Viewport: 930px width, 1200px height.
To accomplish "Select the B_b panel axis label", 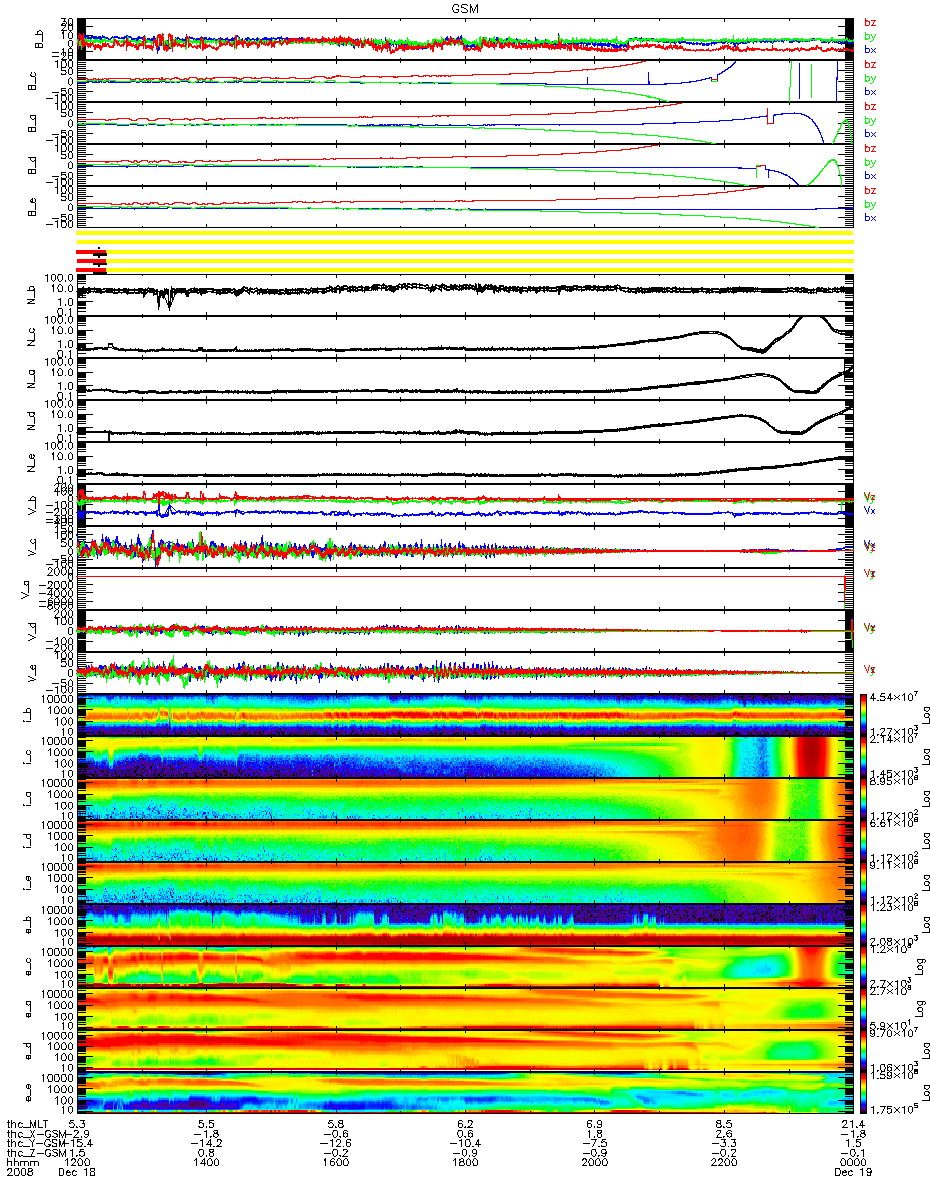I will (40, 39).
